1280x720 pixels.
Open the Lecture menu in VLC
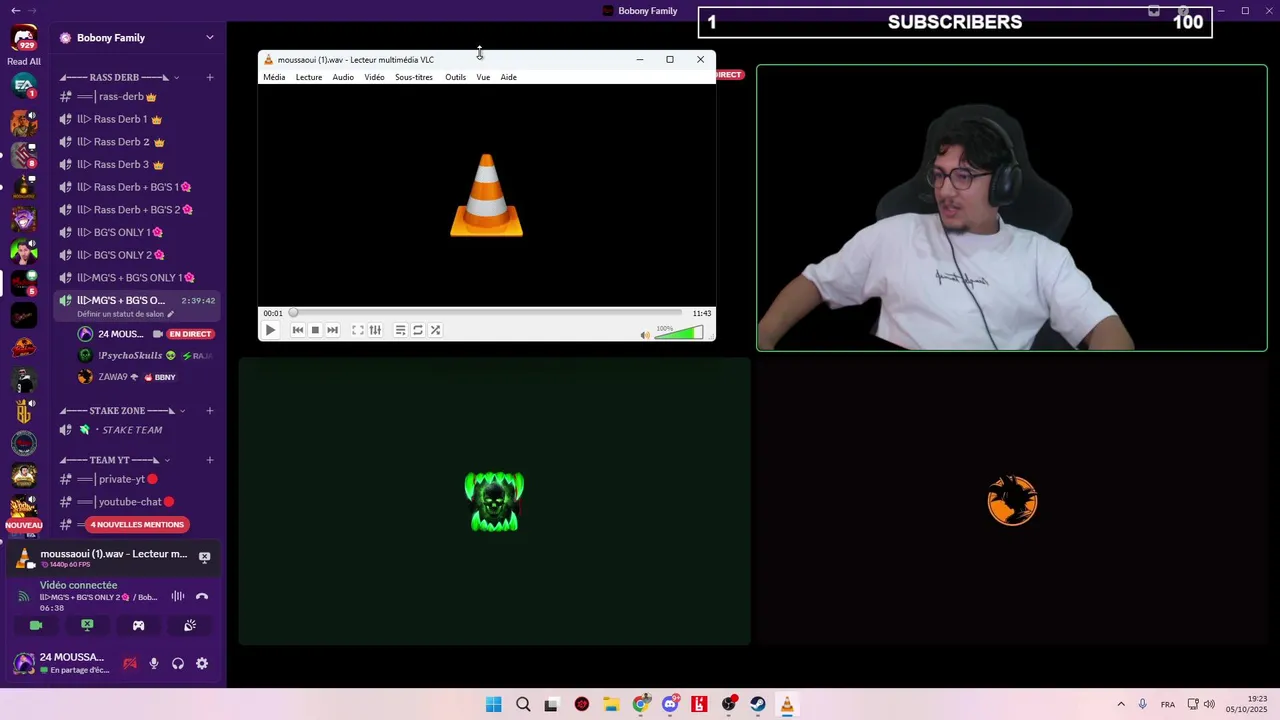click(309, 77)
